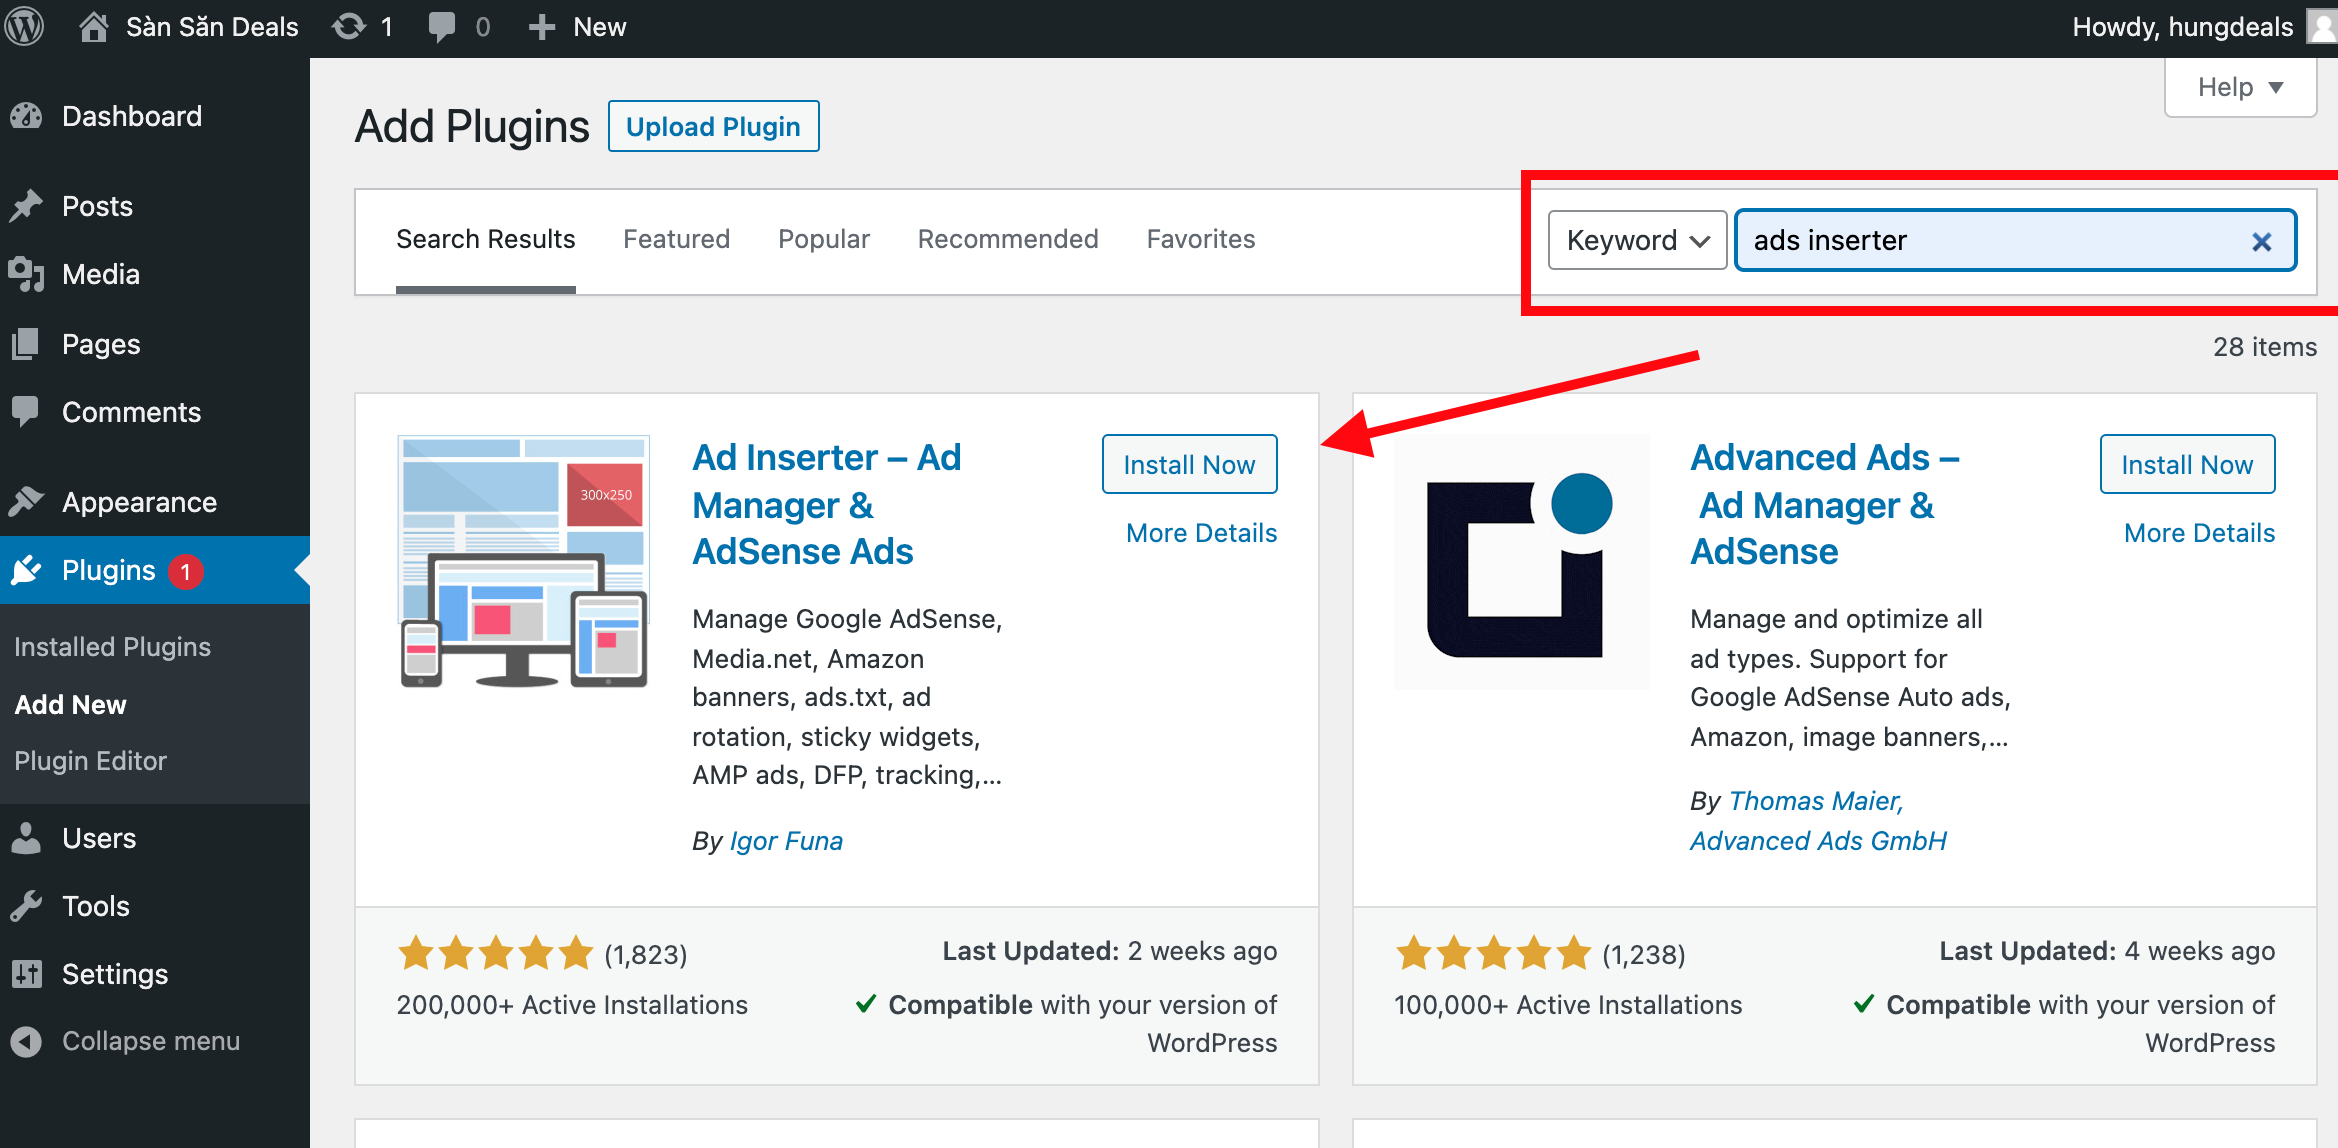Click the Sàn Săn Deals site name
2338x1148 pixels.
tap(212, 27)
